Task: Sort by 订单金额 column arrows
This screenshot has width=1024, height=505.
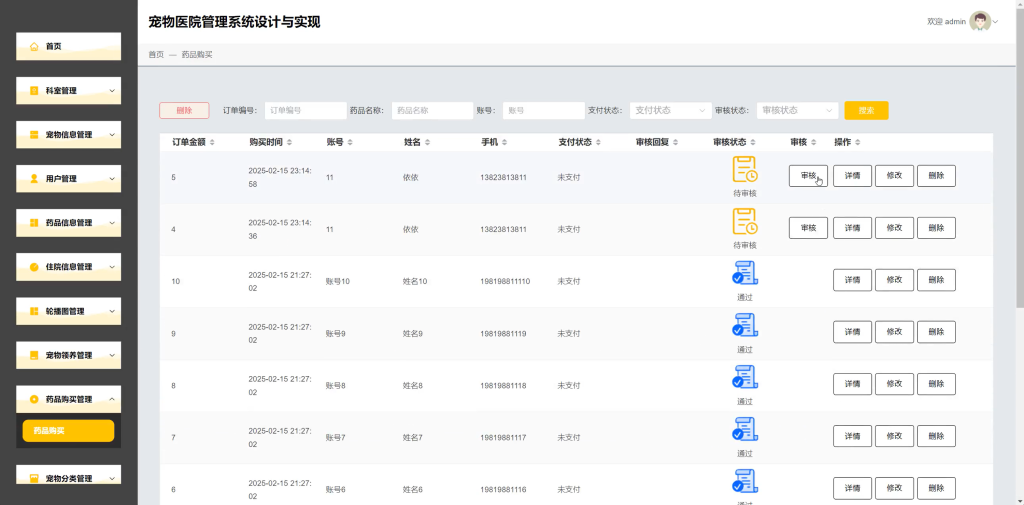Action: (212, 142)
